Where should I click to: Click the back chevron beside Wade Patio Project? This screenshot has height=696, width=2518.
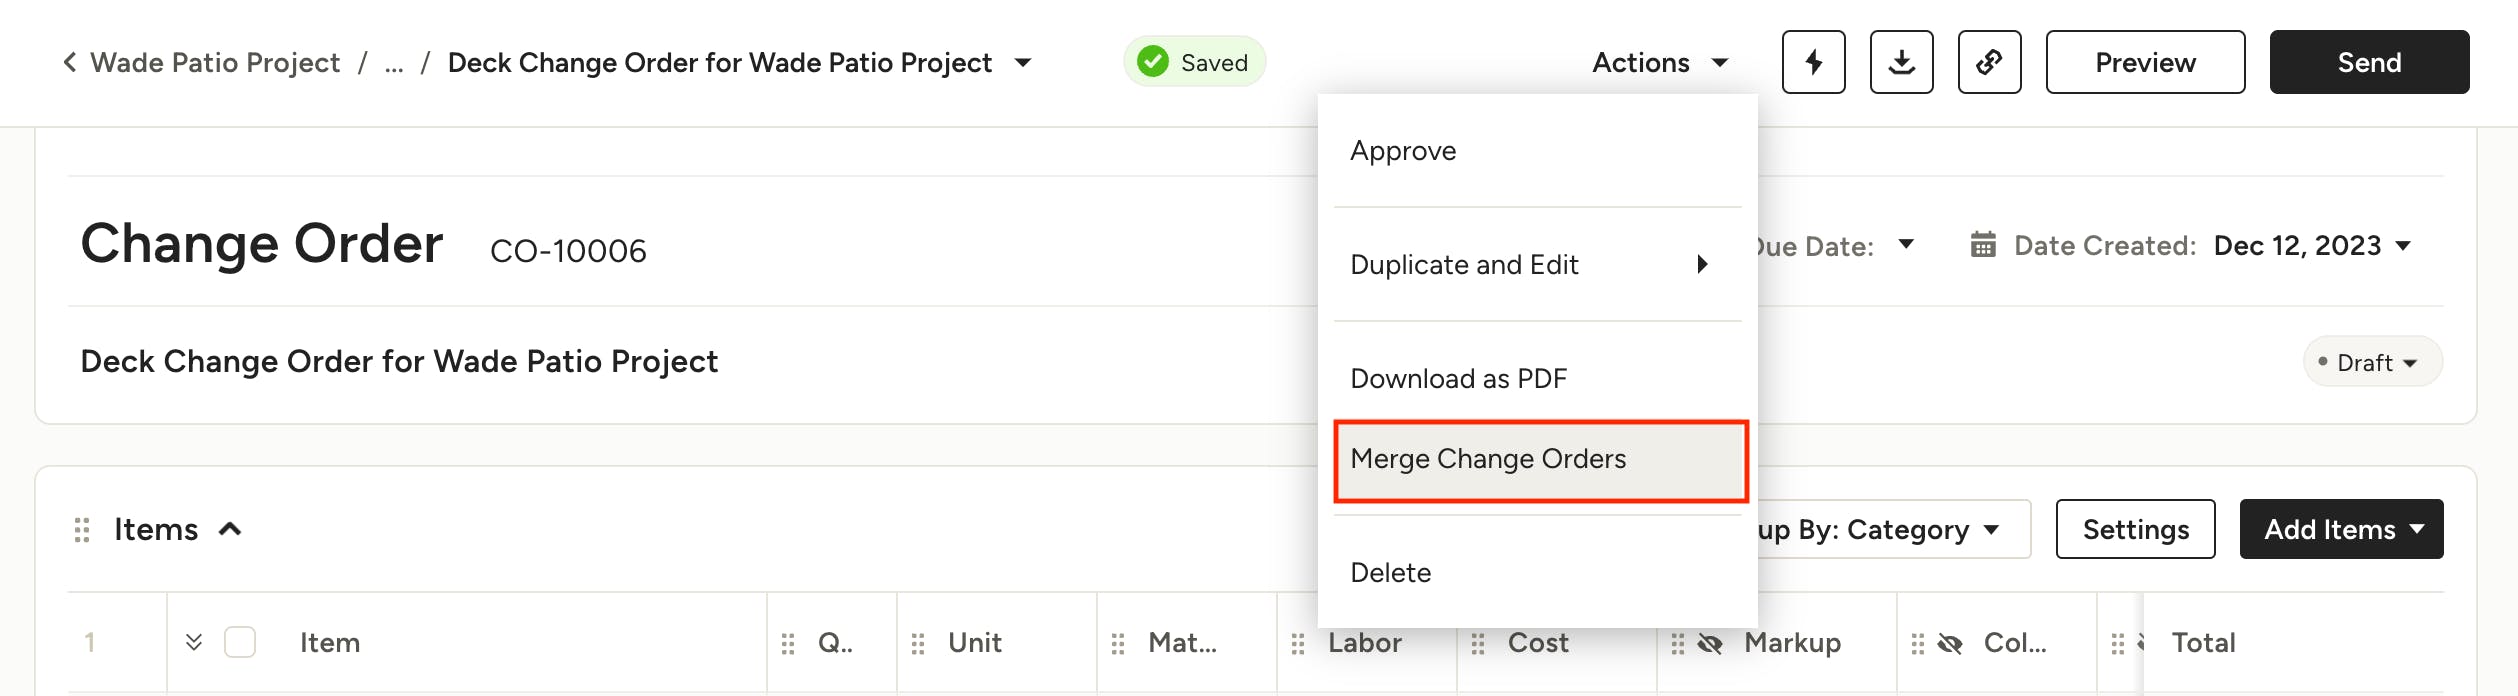click(69, 62)
